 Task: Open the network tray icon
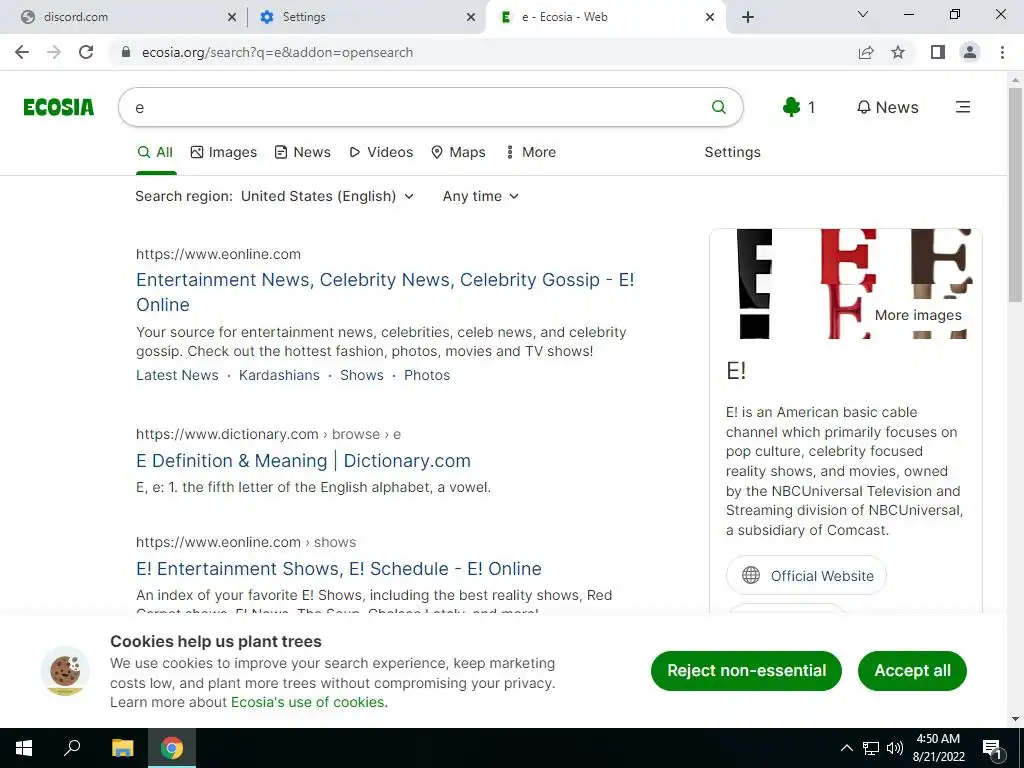(871, 748)
